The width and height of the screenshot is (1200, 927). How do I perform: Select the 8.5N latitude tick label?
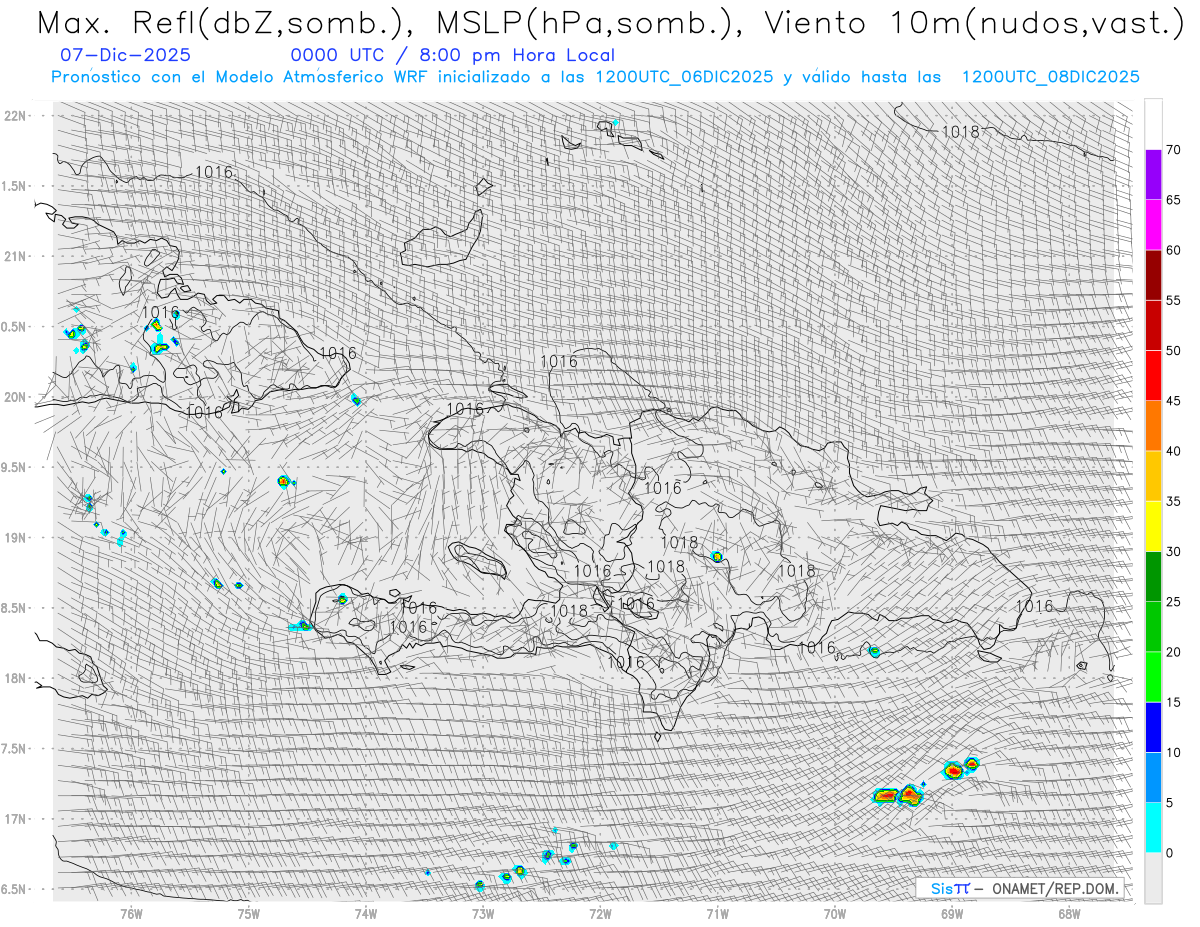[15, 608]
